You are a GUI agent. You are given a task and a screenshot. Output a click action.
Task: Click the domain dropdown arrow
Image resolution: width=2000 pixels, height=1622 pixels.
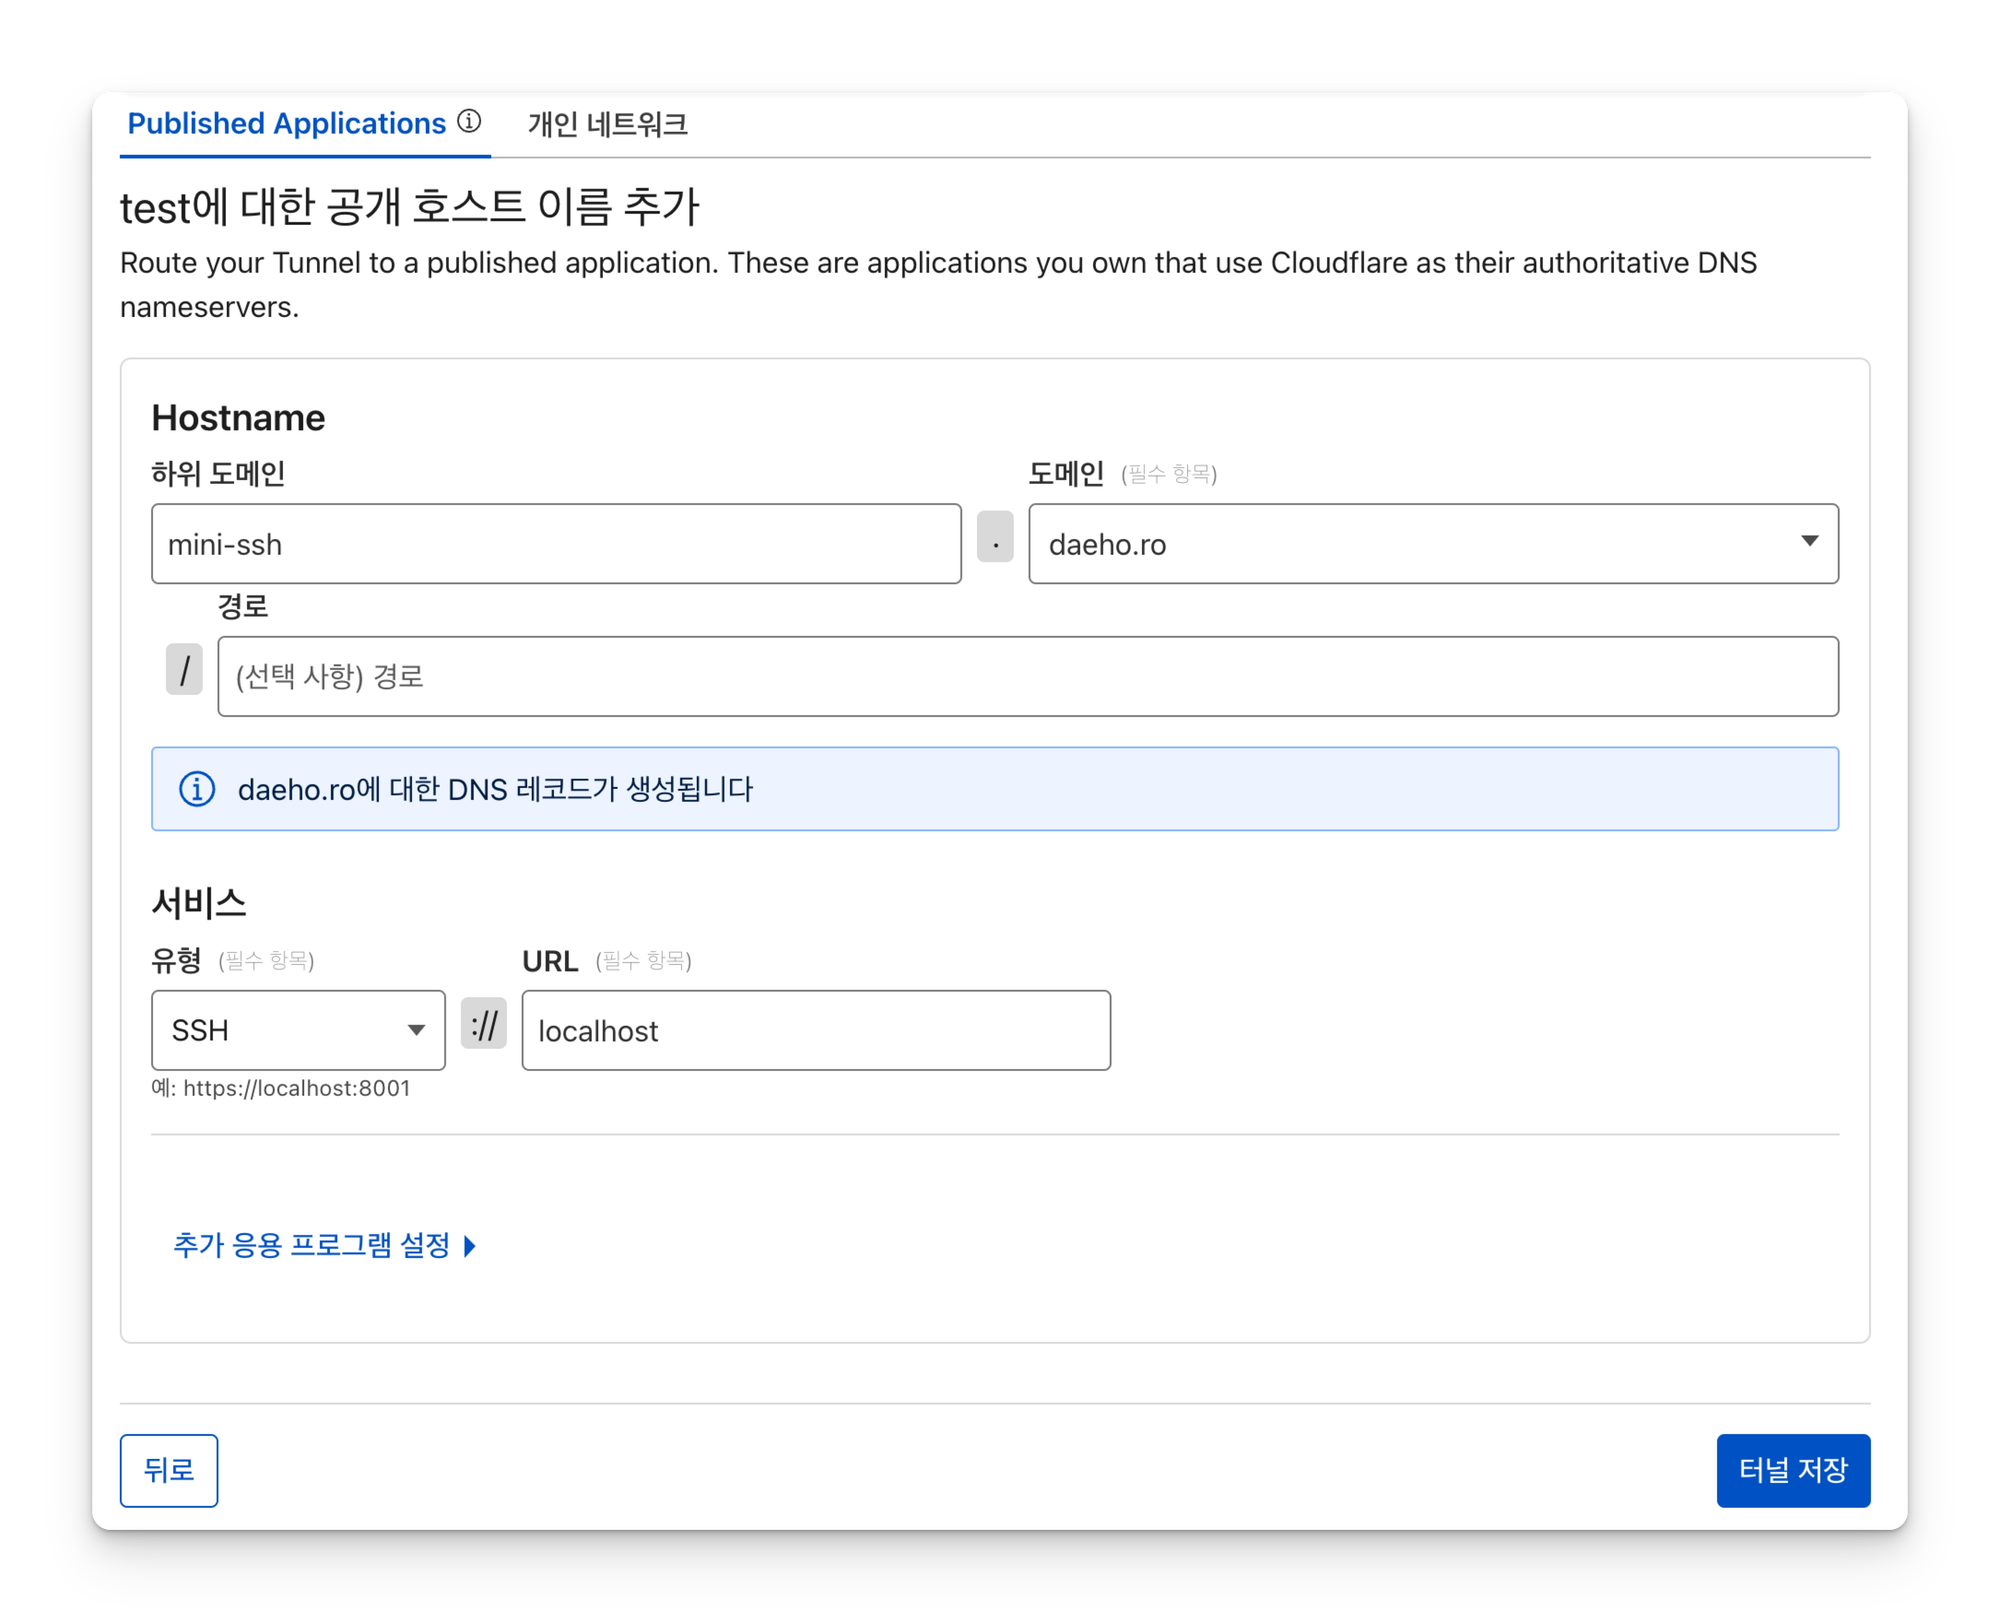pos(1809,542)
